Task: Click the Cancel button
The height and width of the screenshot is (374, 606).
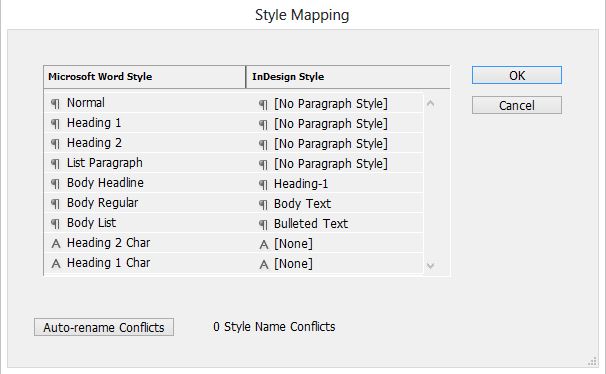Action: click(x=517, y=105)
